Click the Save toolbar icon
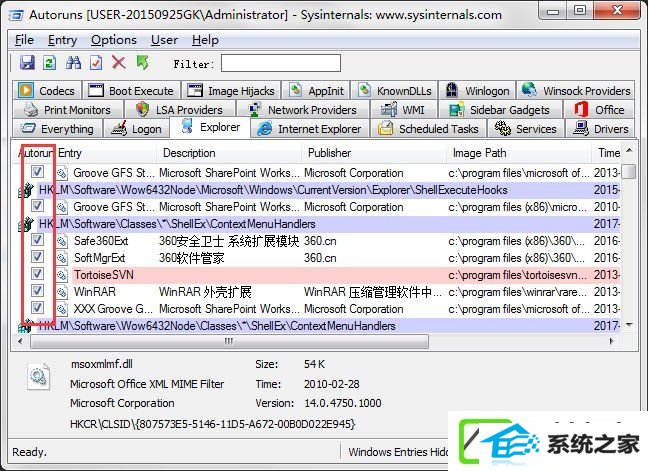The height and width of the screenshot is (471, 648). (27, 63)
